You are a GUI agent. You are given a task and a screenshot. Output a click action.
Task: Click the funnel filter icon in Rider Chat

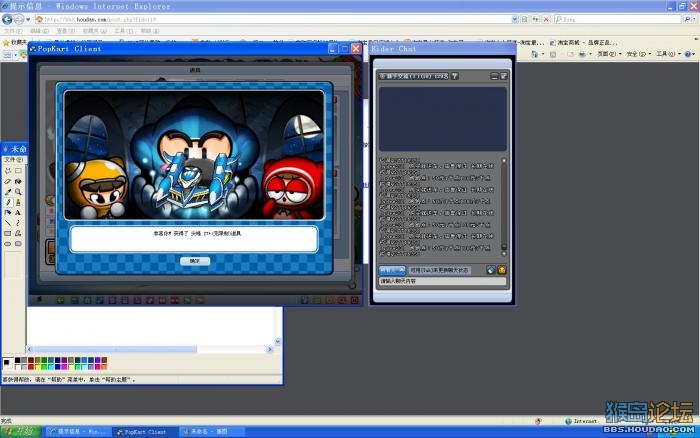click(x=455, y=76)
